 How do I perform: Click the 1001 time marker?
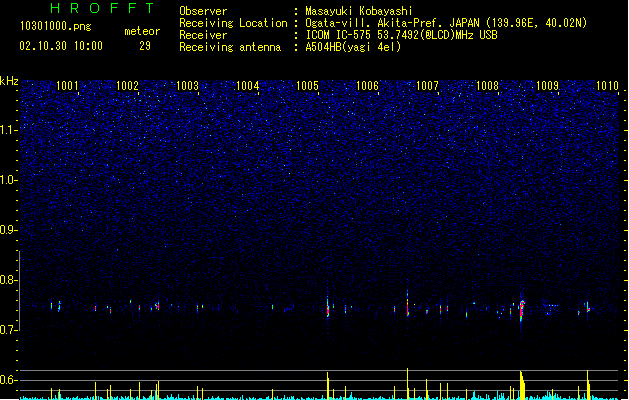pos(67,86)
